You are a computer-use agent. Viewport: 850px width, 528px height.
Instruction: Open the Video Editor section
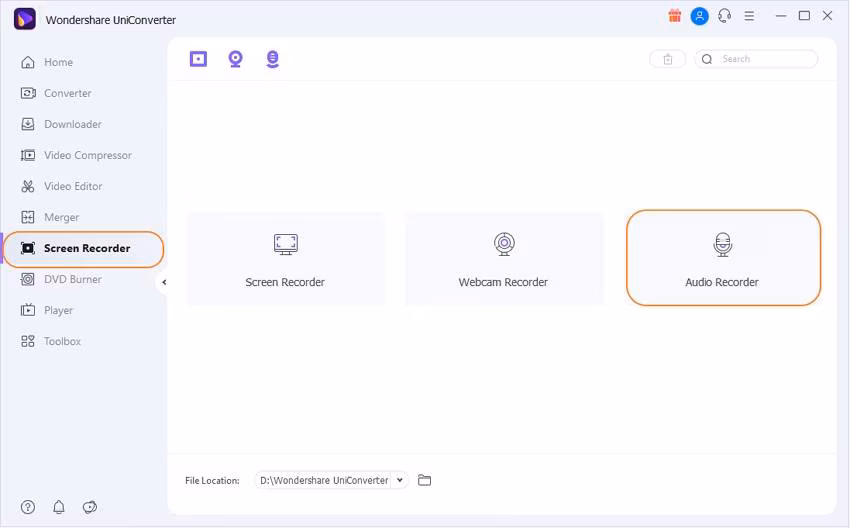coord(61,186)
